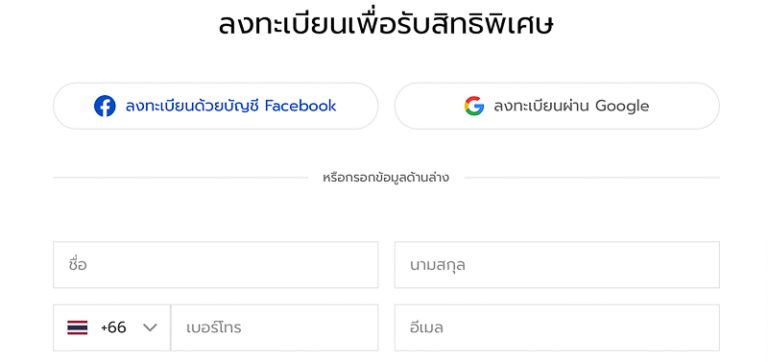768x362 pixels.
Task: Expand the chevron beside +66
Action: (x=150, y=328)
